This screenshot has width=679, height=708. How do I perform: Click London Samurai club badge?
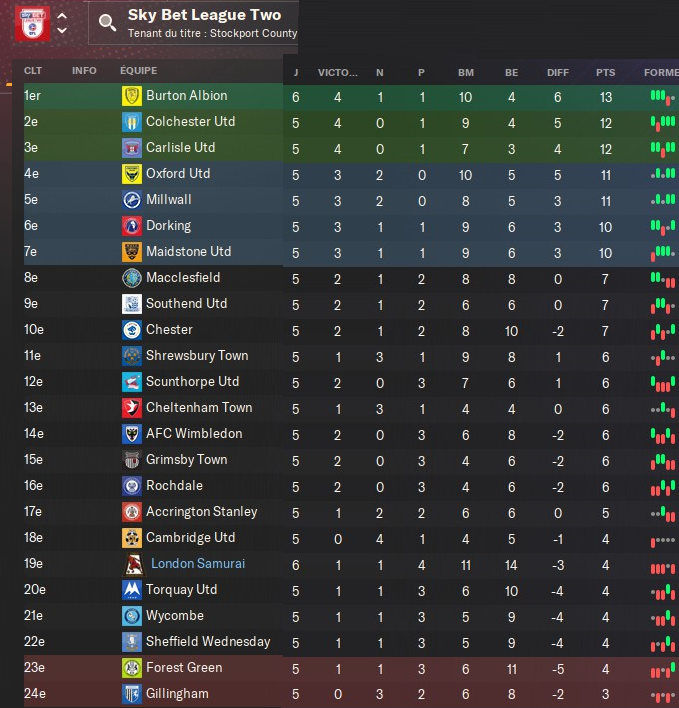pyautogui.click(x=133, y=564)
